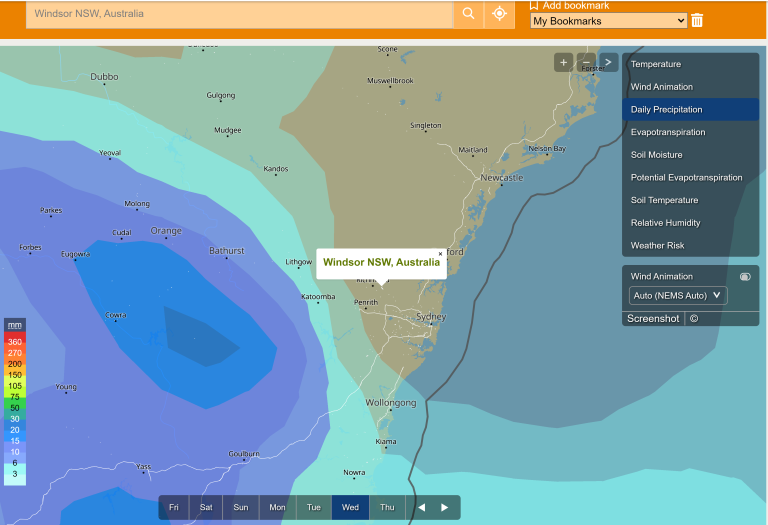
Task: Click the Cowra label on map
Action: (x=116, y=315)
